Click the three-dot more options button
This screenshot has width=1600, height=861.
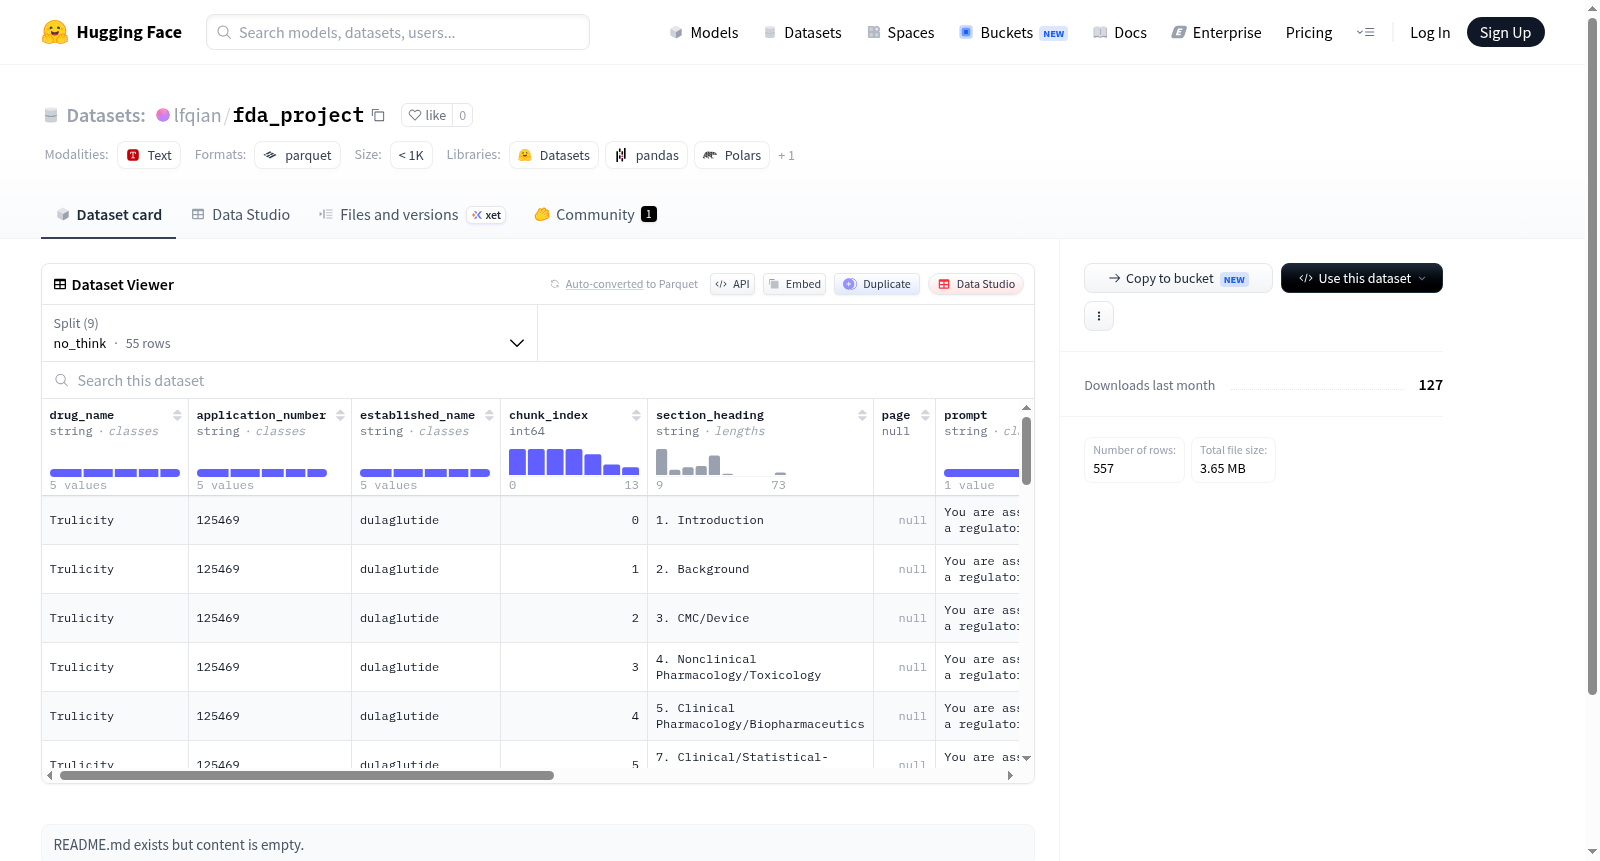click(1099, 316)
